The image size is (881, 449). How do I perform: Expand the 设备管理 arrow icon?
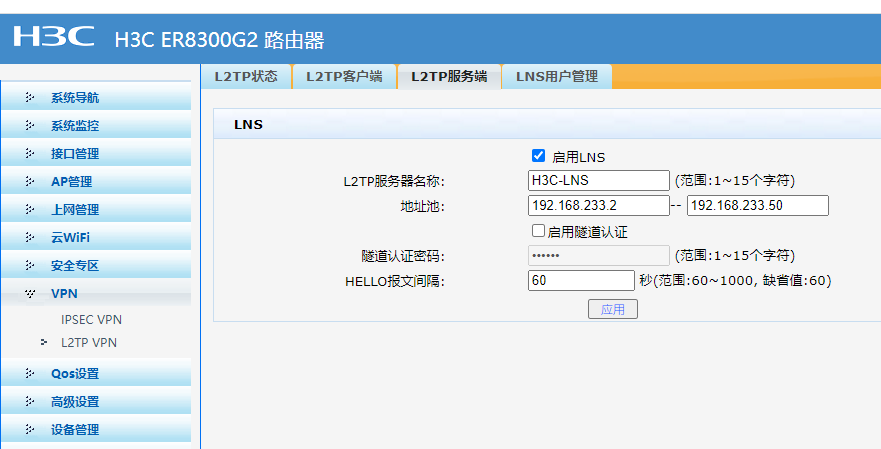30,429
